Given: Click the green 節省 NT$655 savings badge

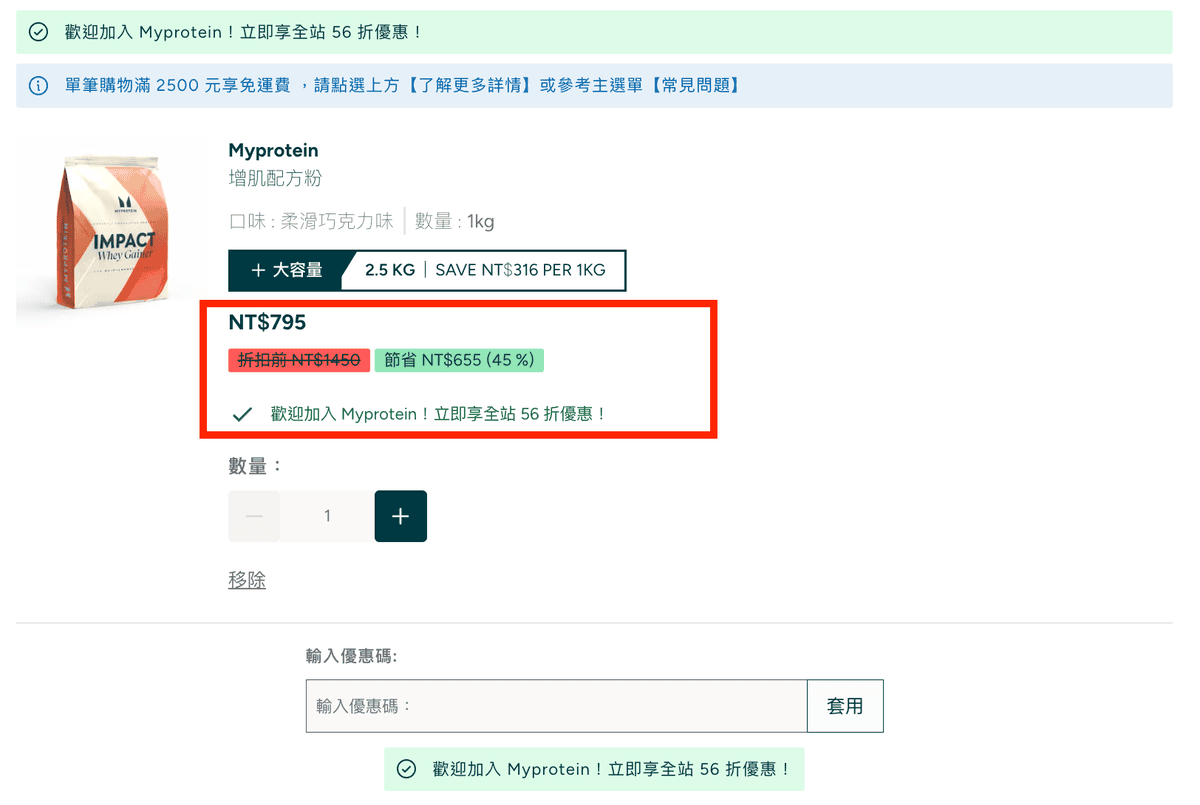Looking at the screenshot, I should (459, 360).
